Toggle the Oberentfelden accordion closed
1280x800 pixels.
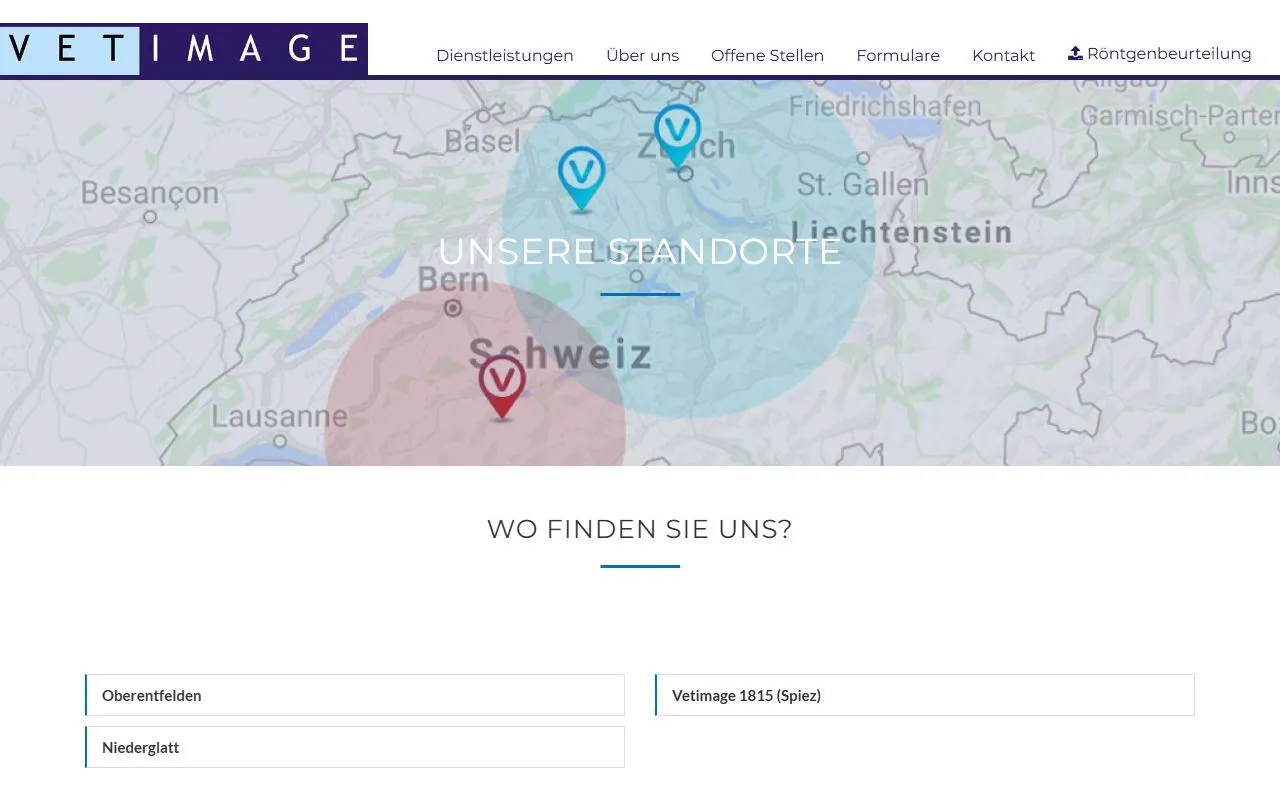(x=355, y=695)
